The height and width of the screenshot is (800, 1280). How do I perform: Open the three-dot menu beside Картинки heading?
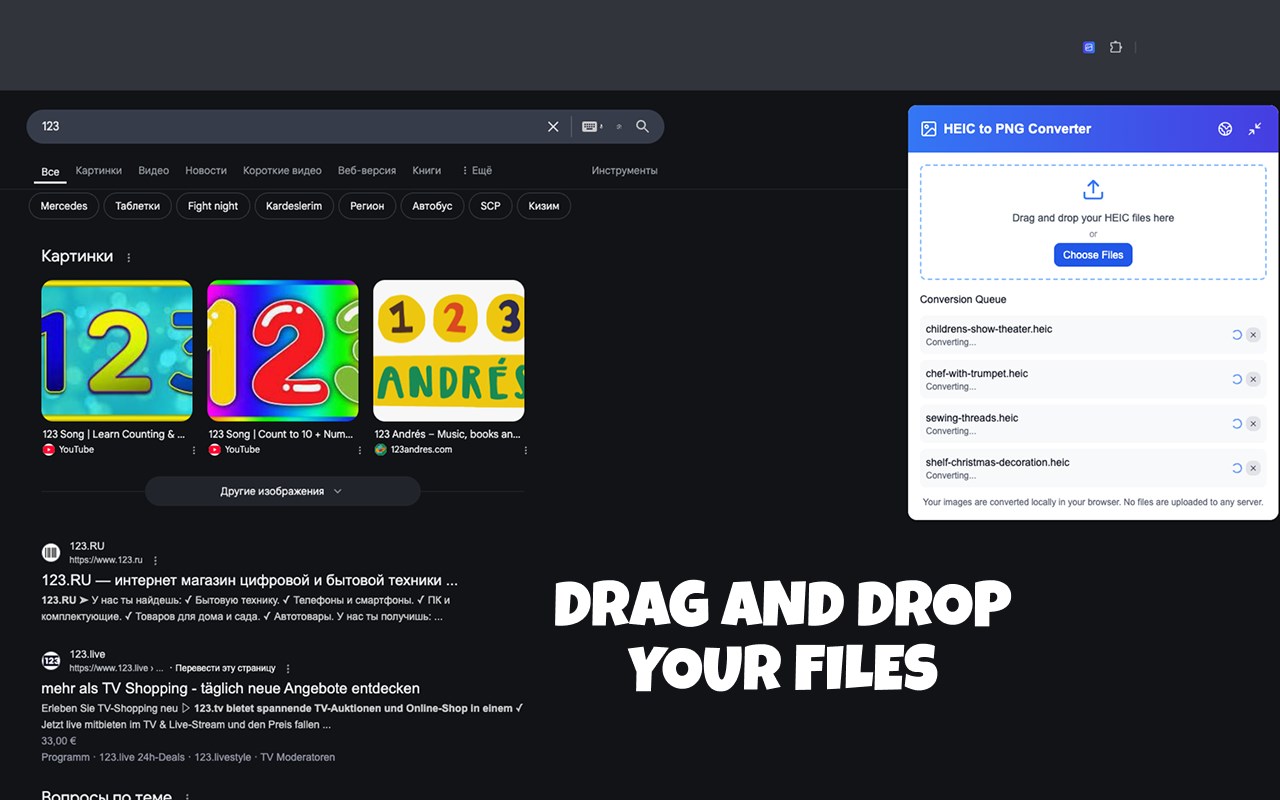(x=128, y=257)
